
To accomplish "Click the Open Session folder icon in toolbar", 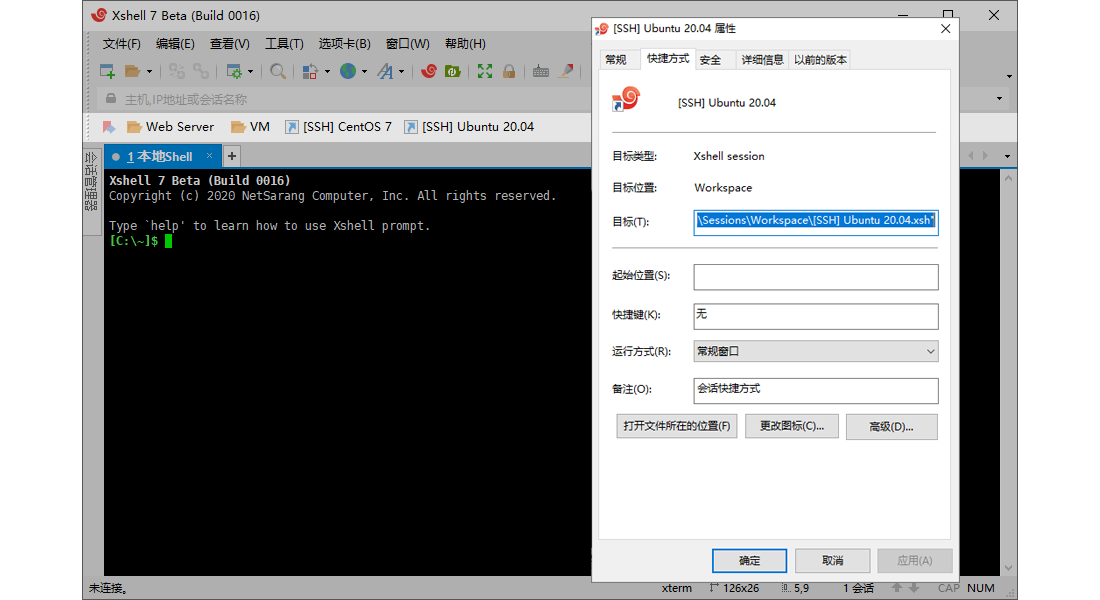I will tap(133, 71).
